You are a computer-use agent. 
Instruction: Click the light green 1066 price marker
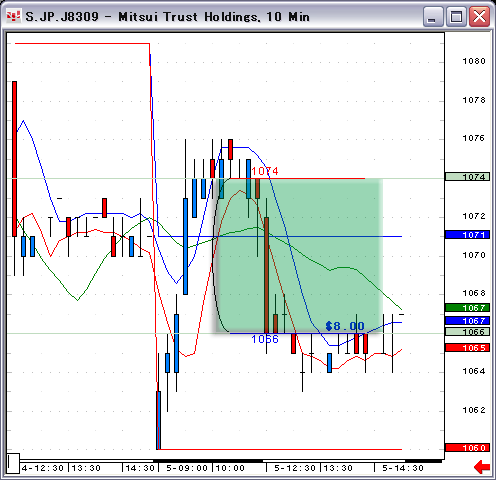tap(467, 332)
